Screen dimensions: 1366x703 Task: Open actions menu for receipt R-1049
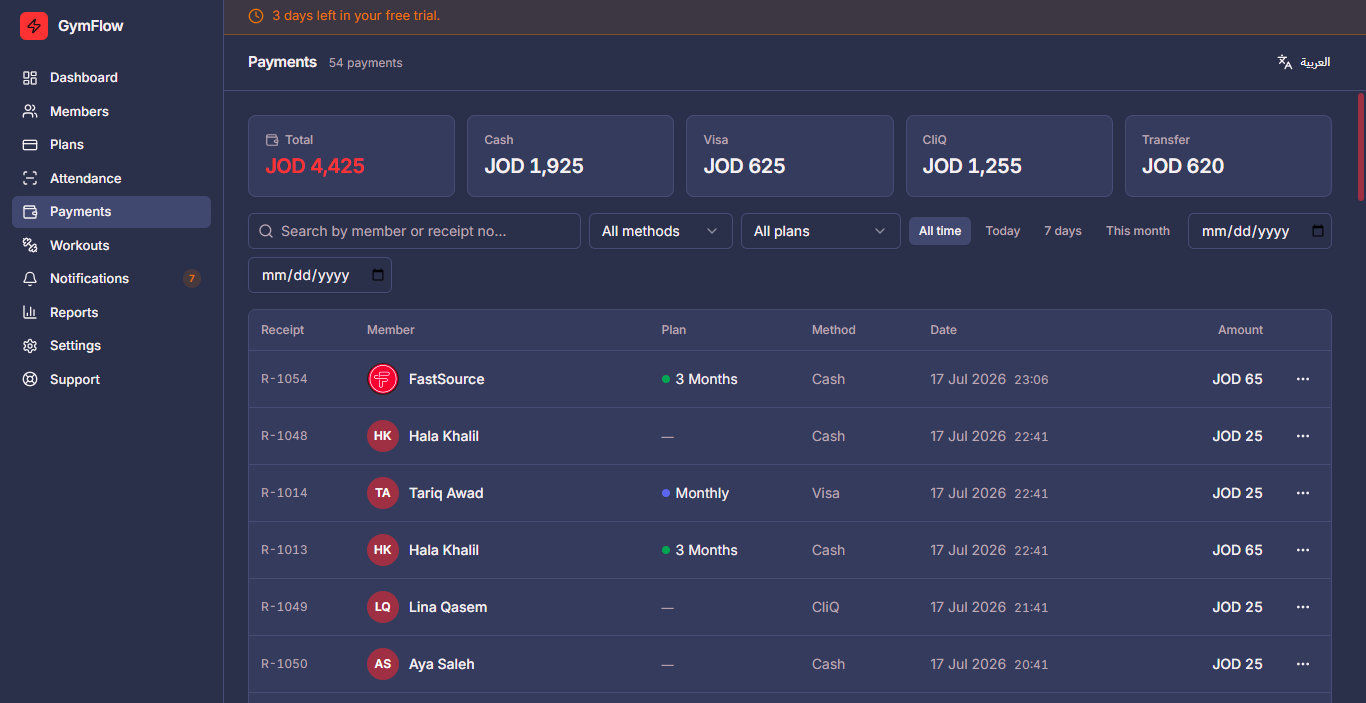(1303, 607)
